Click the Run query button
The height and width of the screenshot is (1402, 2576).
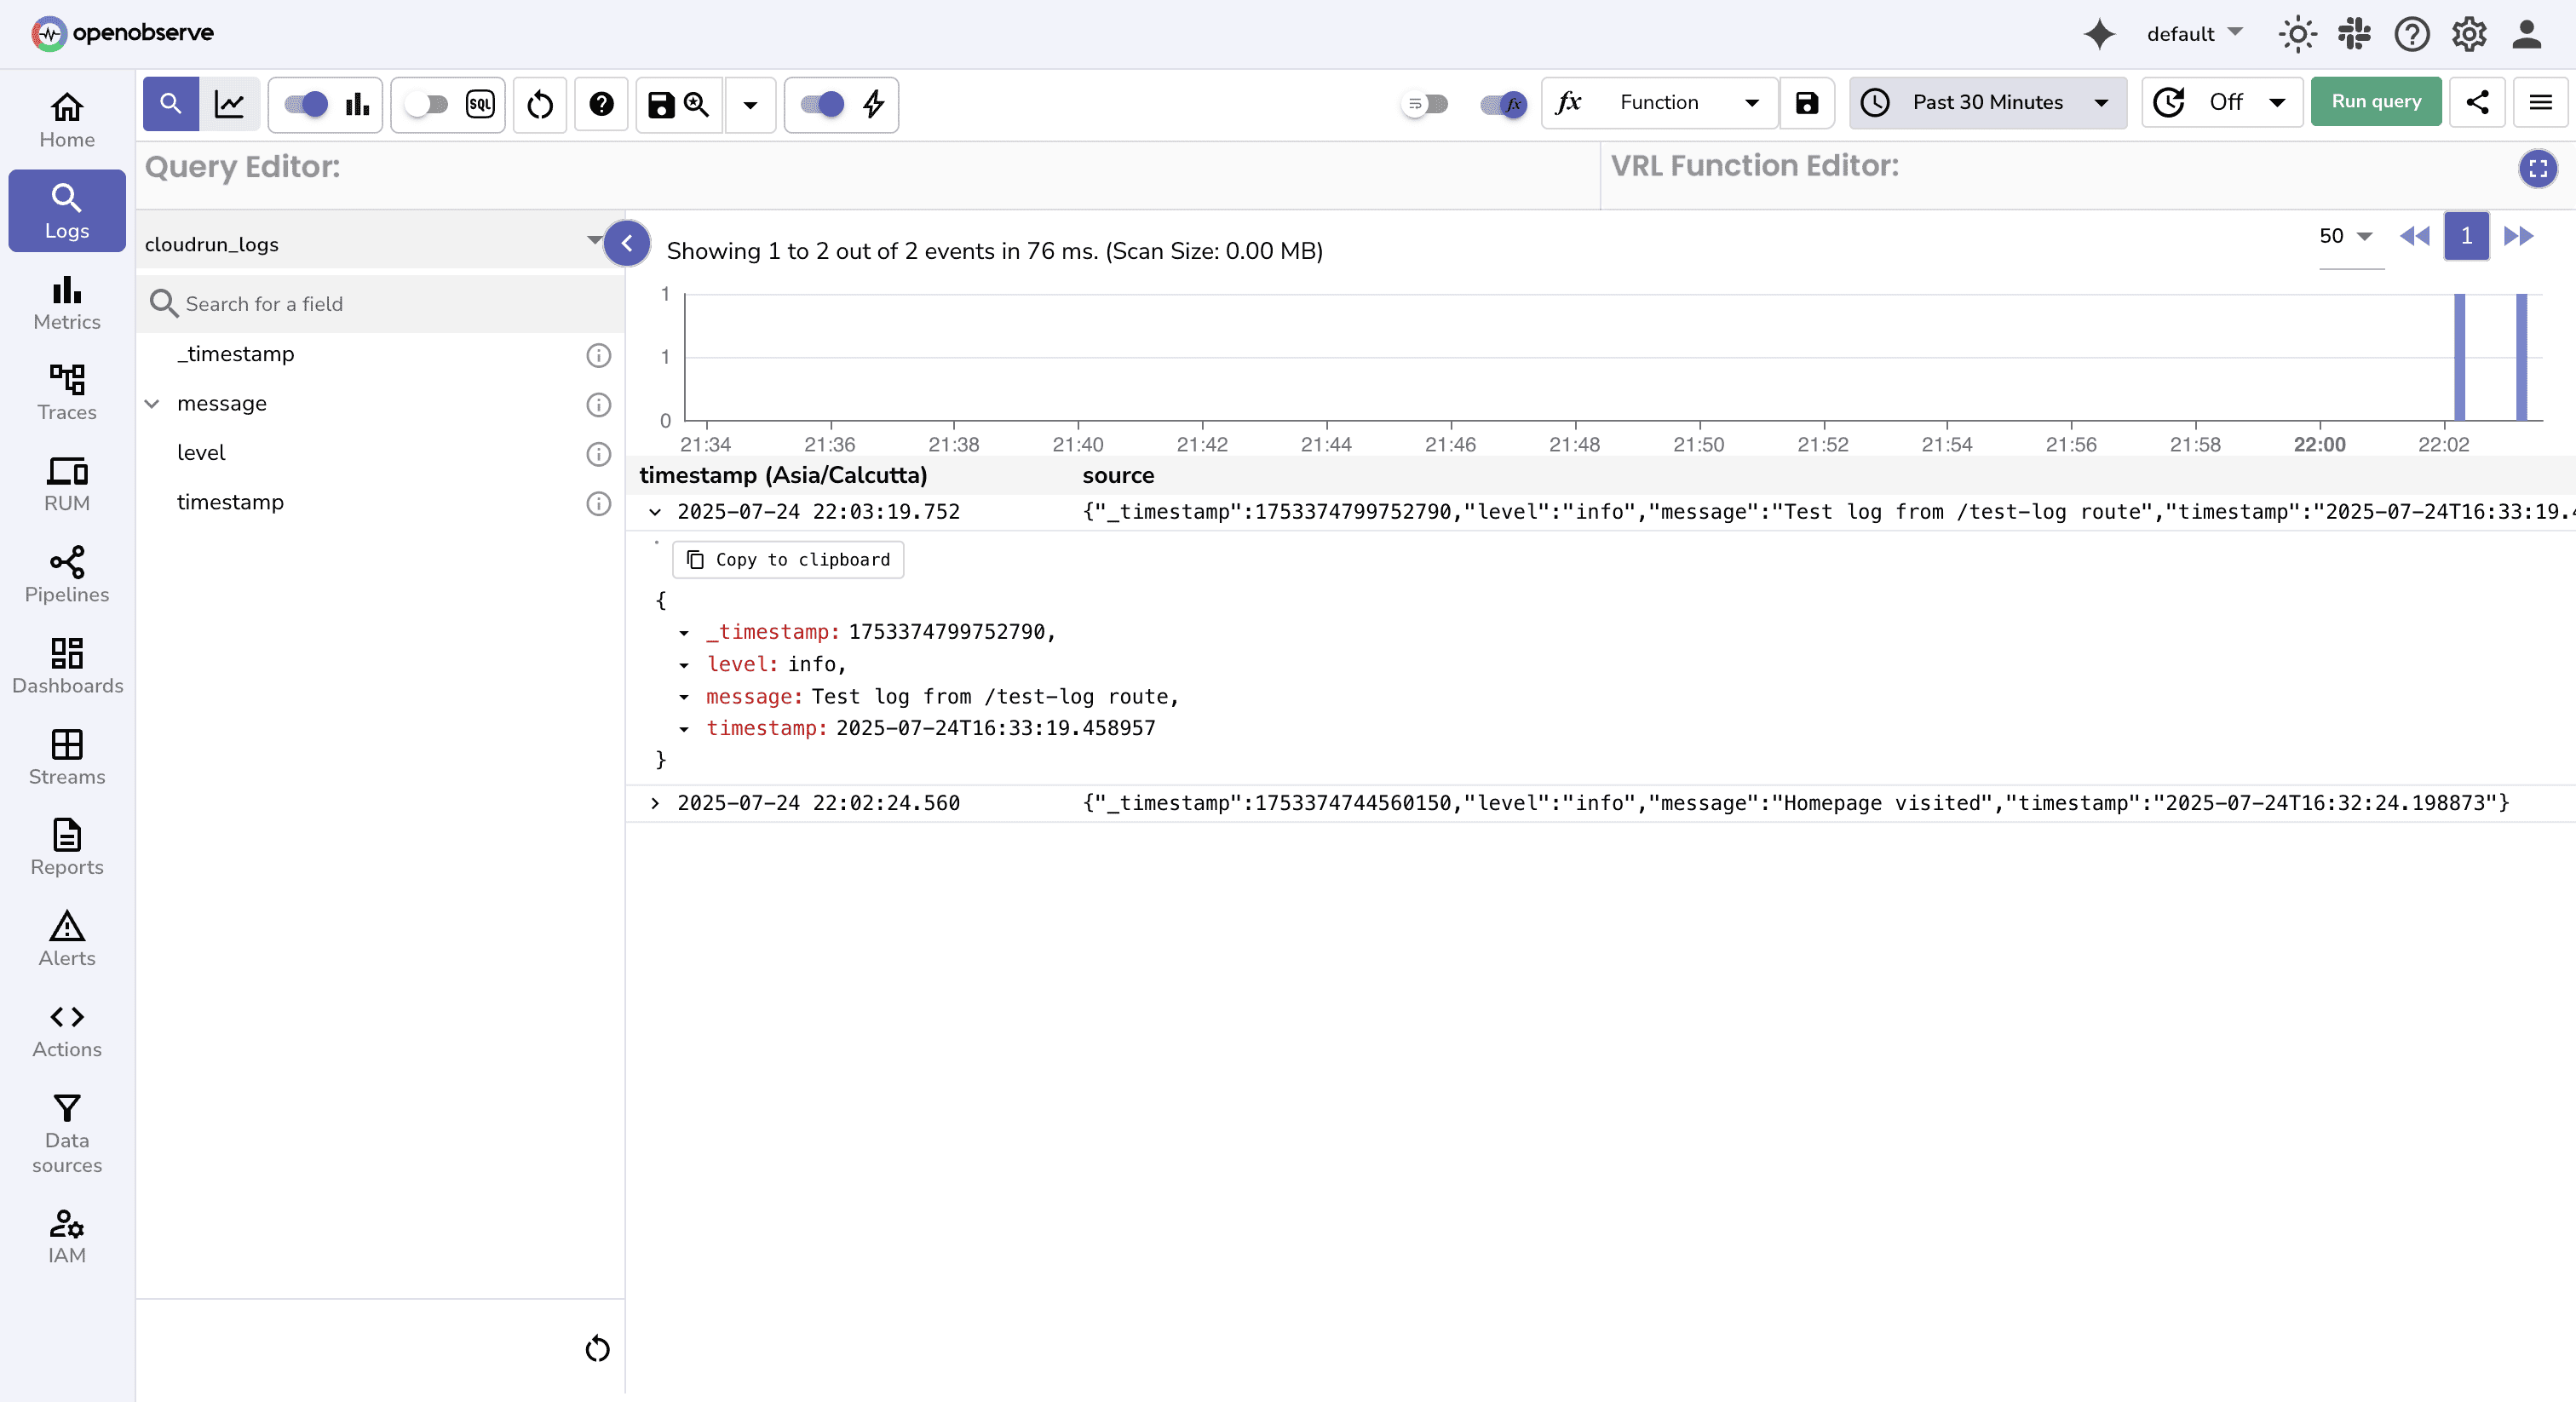[2375, 102]
